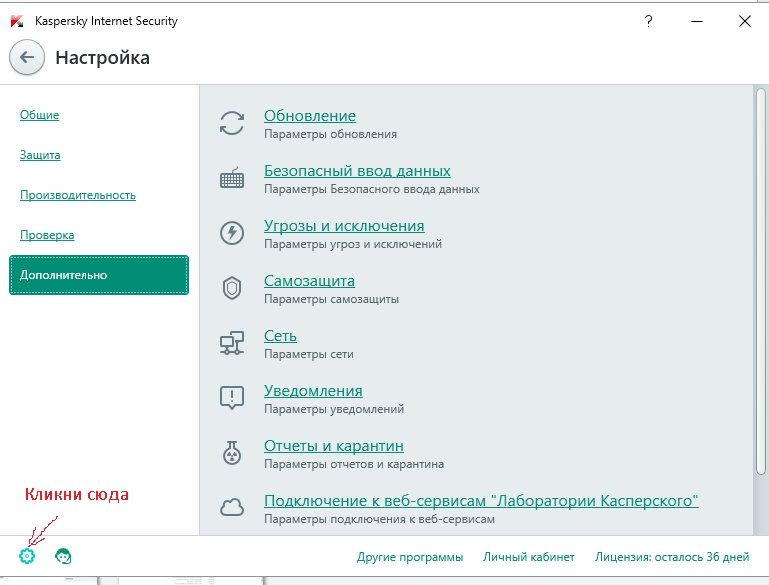Image resolution: width=769 pixels, height=585 pixels.
Task: Select the Производительность section
Action: (77, 195)
